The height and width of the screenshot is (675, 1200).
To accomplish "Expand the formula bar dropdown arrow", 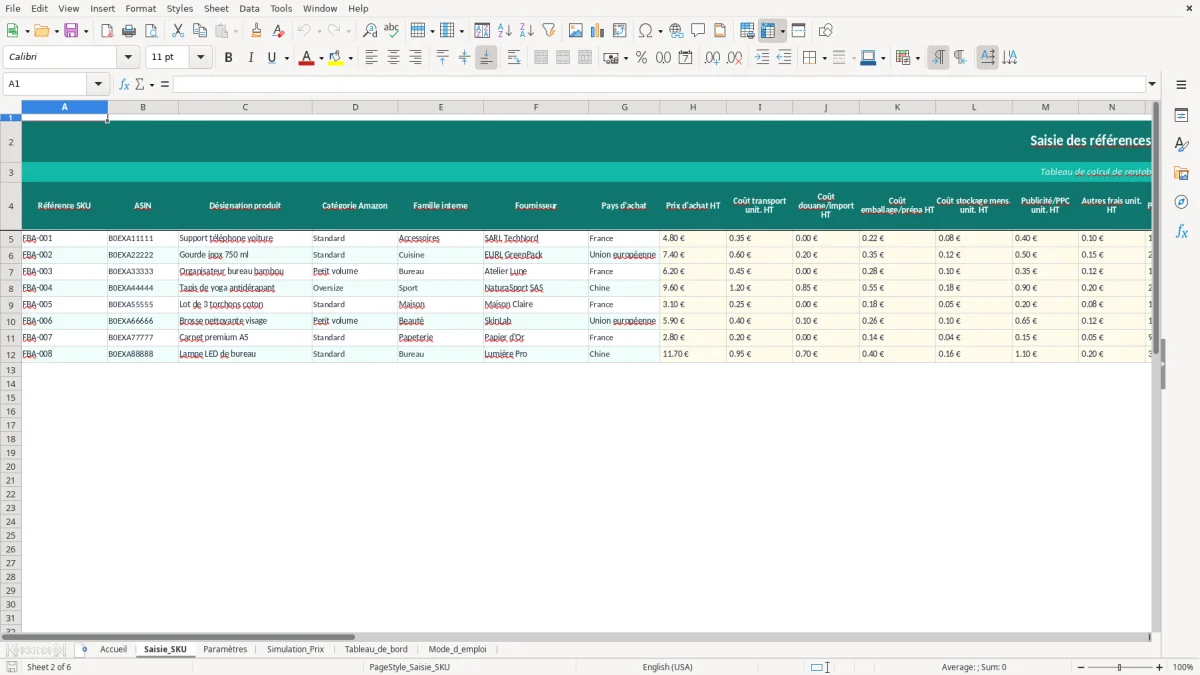I will tap(1152, 84).
